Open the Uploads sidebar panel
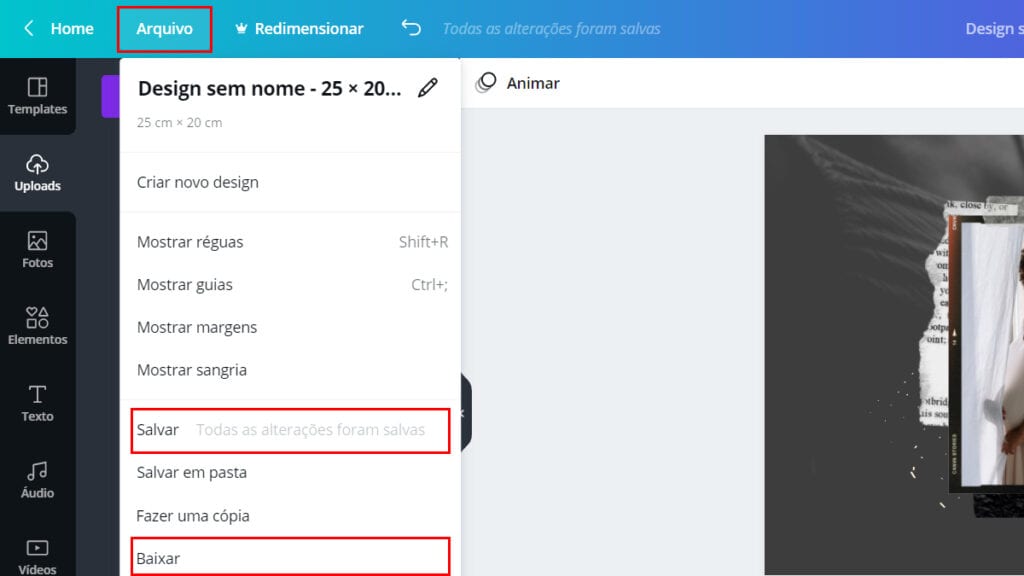This screenshot has height=576, width=1024. point(37,173)
